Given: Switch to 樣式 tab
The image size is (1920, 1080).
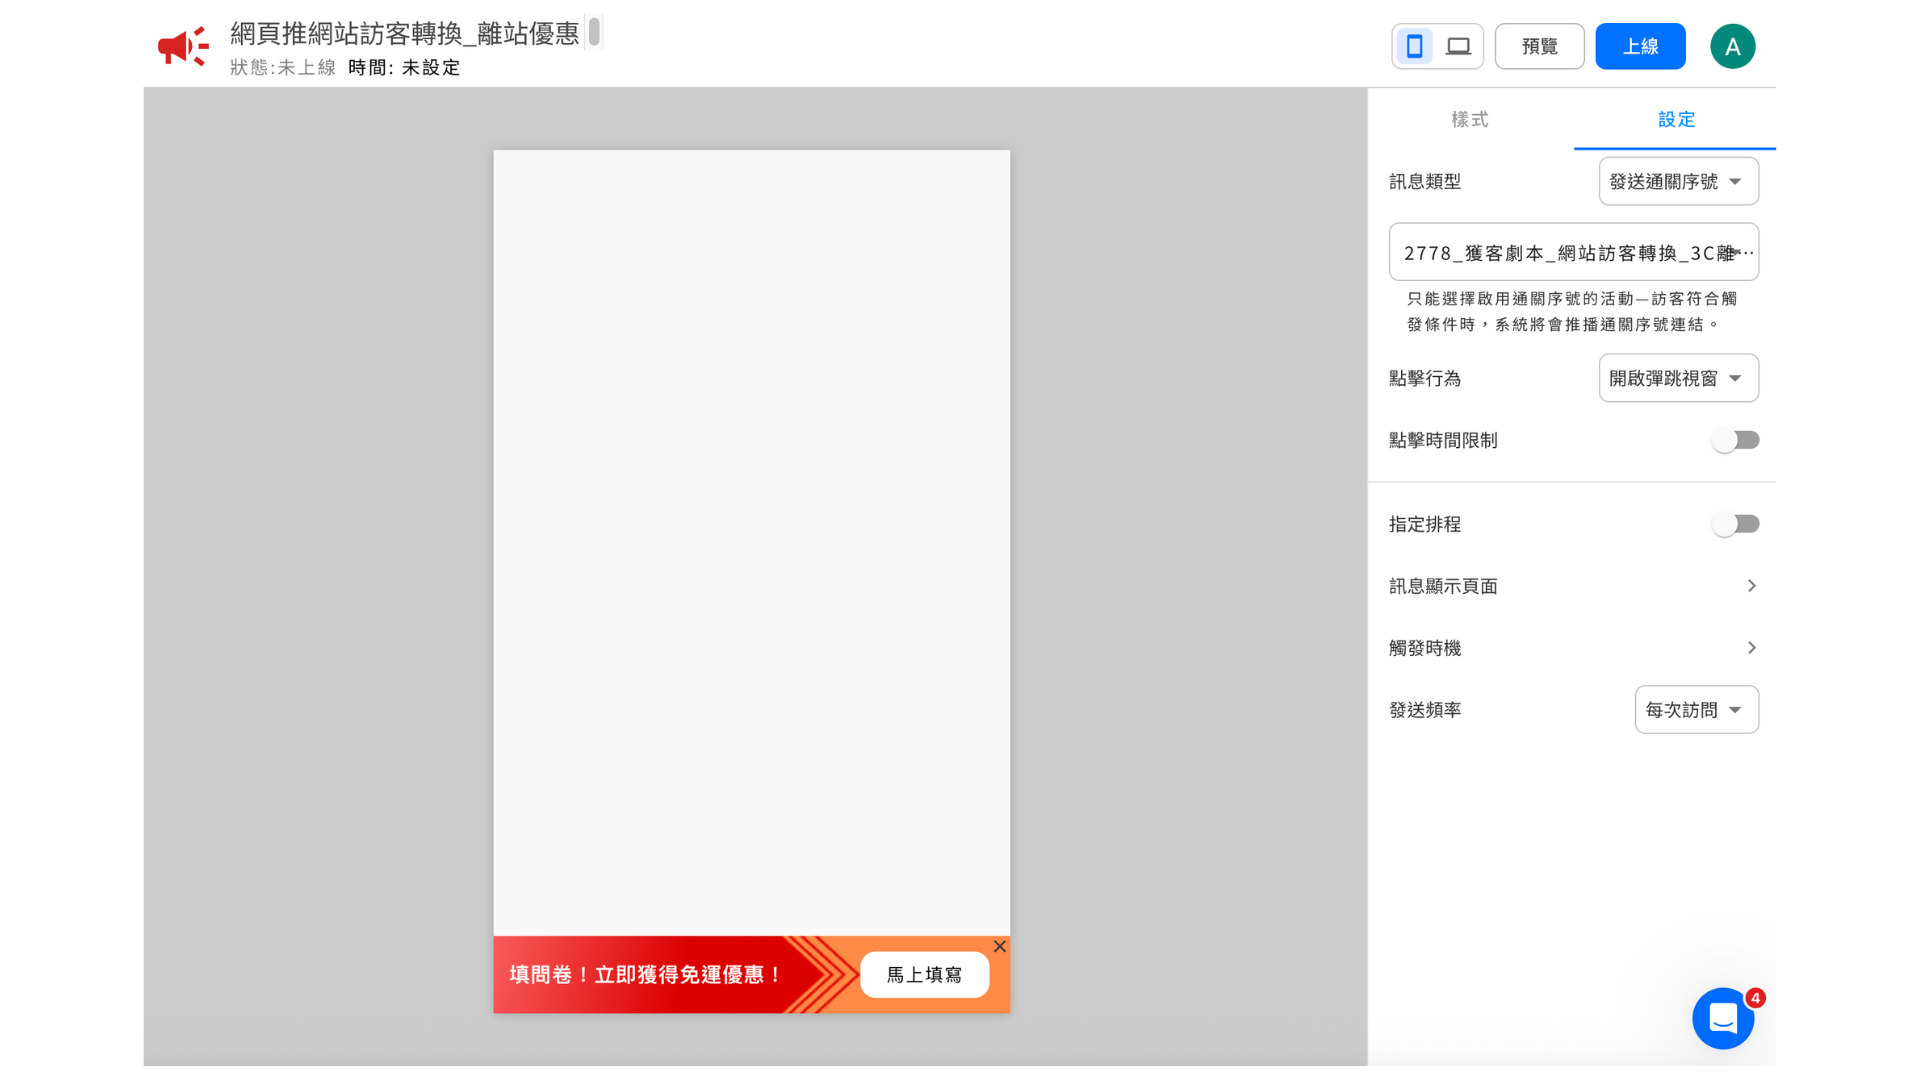Looking at the screenshot, I should [x=1469, y=120].
